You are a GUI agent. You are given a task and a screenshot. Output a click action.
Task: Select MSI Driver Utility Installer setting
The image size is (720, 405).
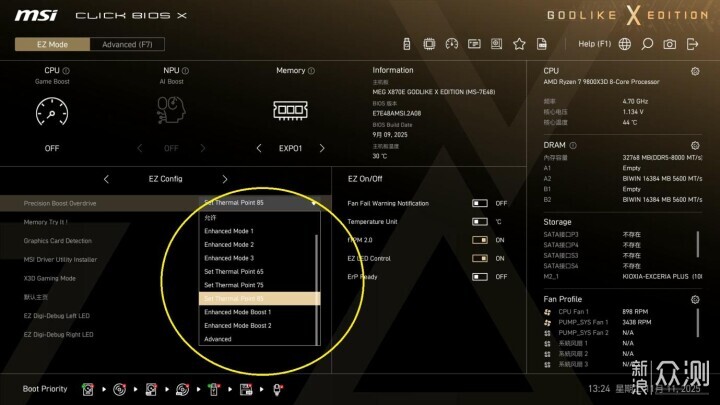(x=60, y=259)
